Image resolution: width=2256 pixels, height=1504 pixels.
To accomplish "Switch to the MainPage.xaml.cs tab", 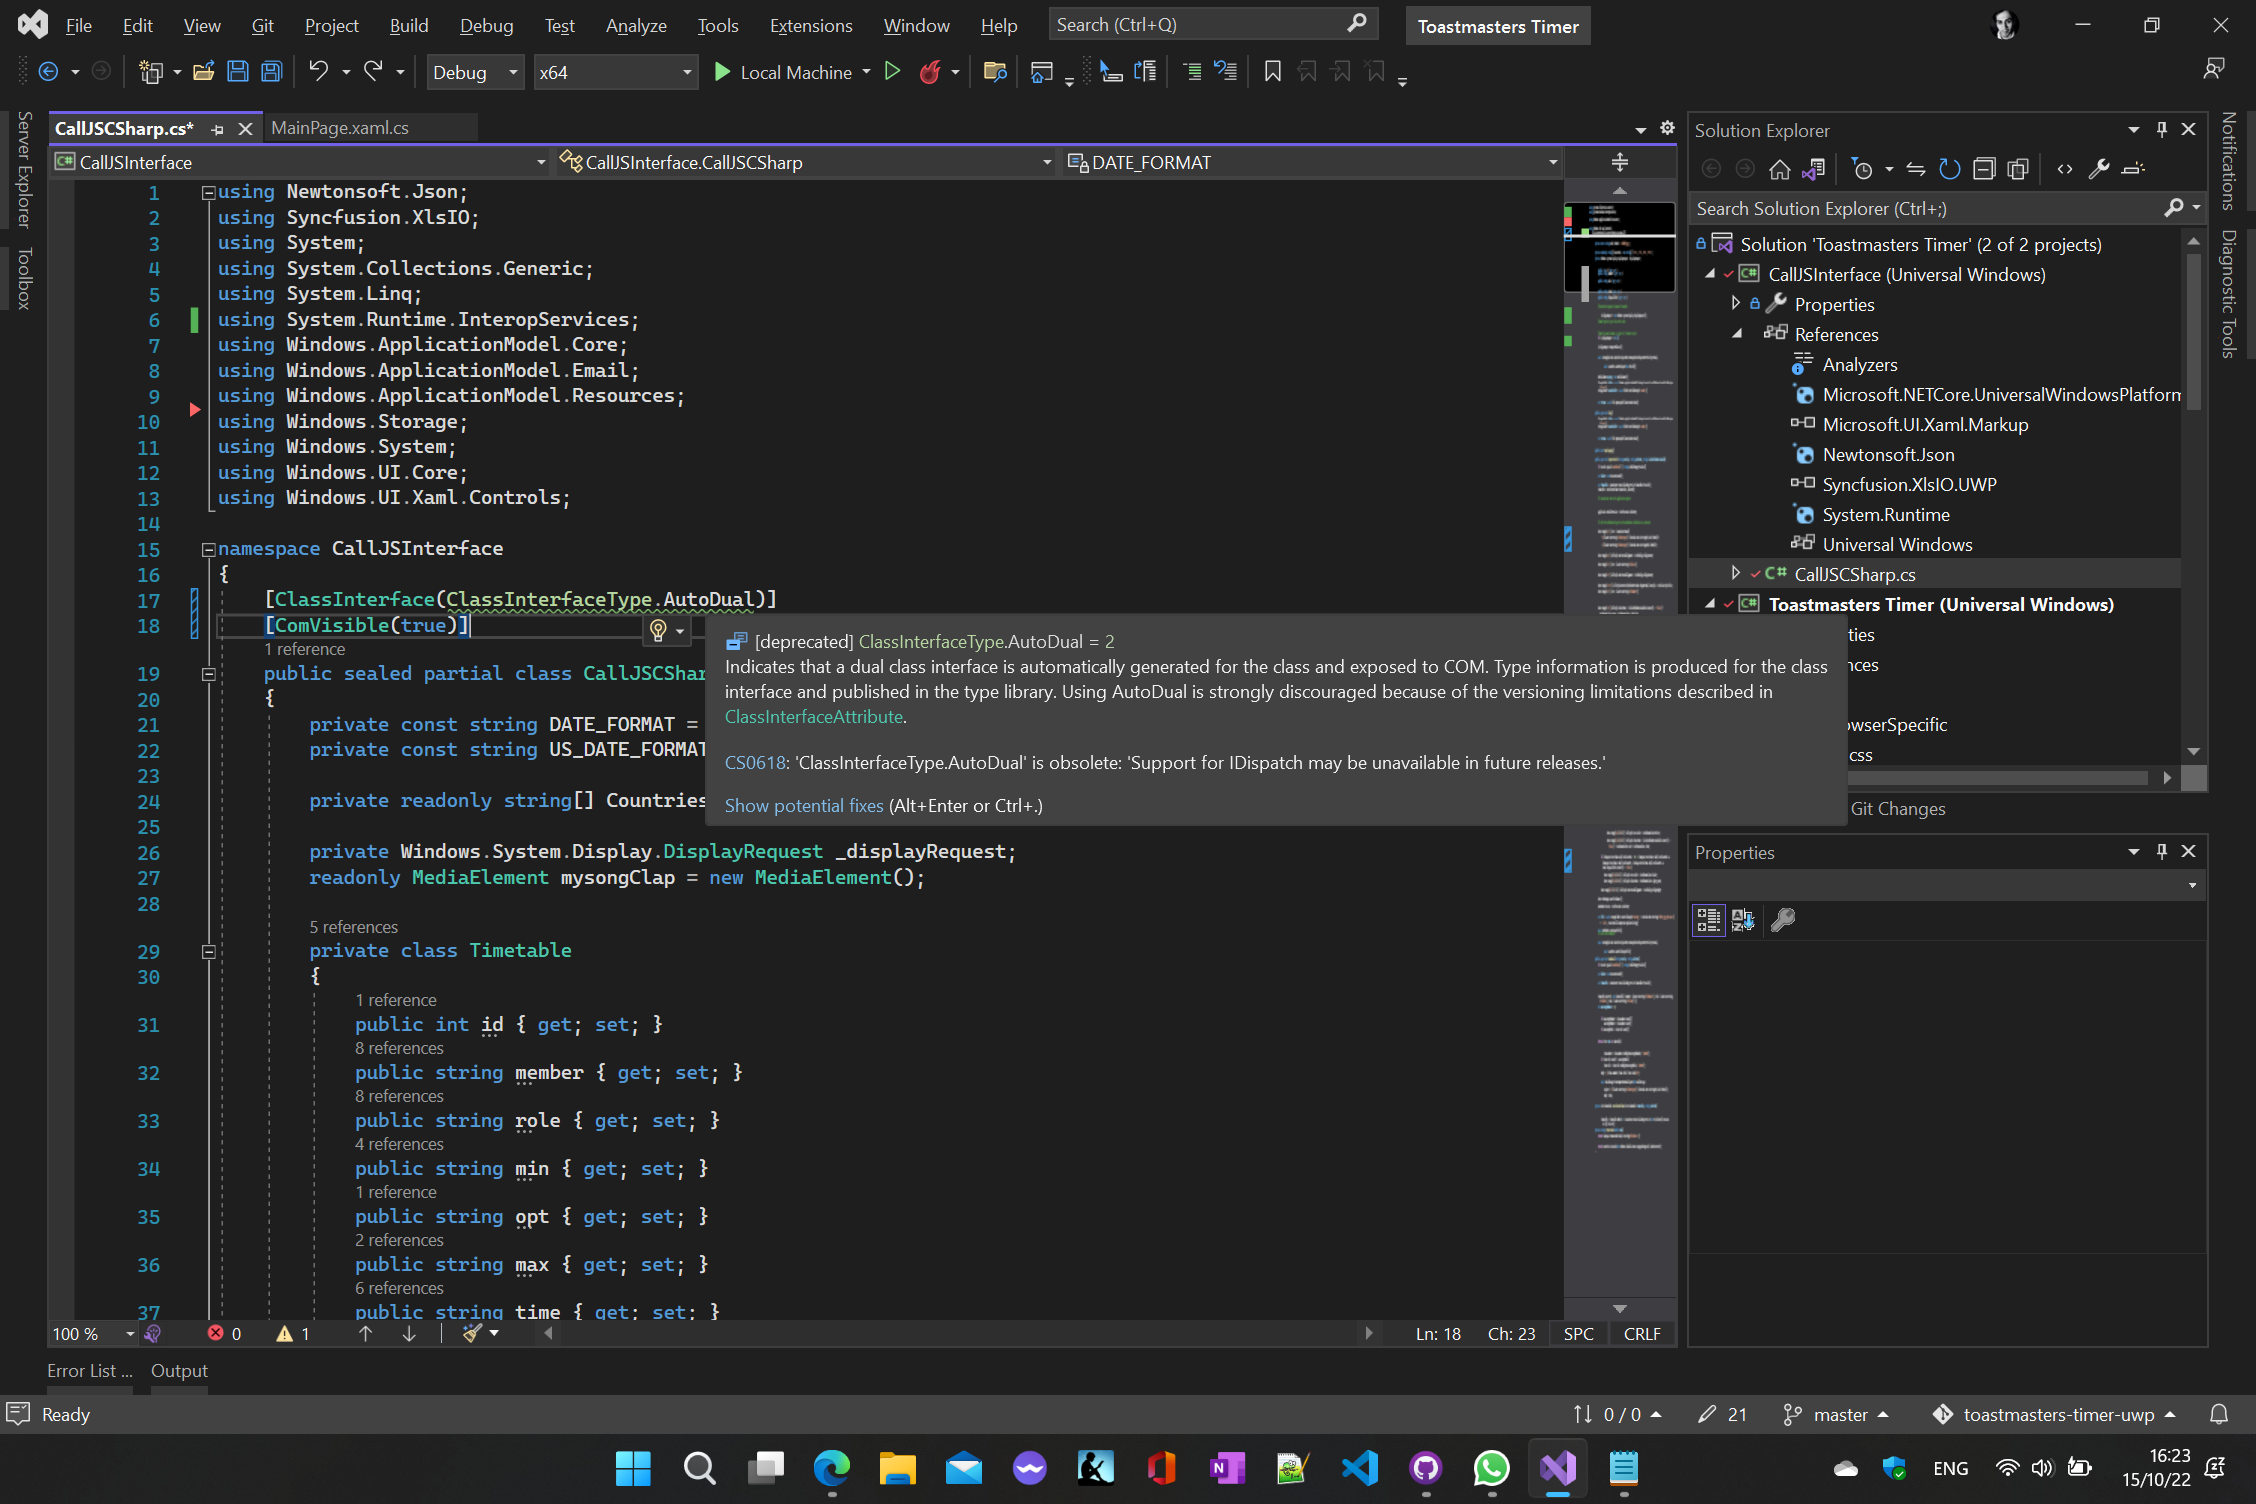I will tap(340, 128).
